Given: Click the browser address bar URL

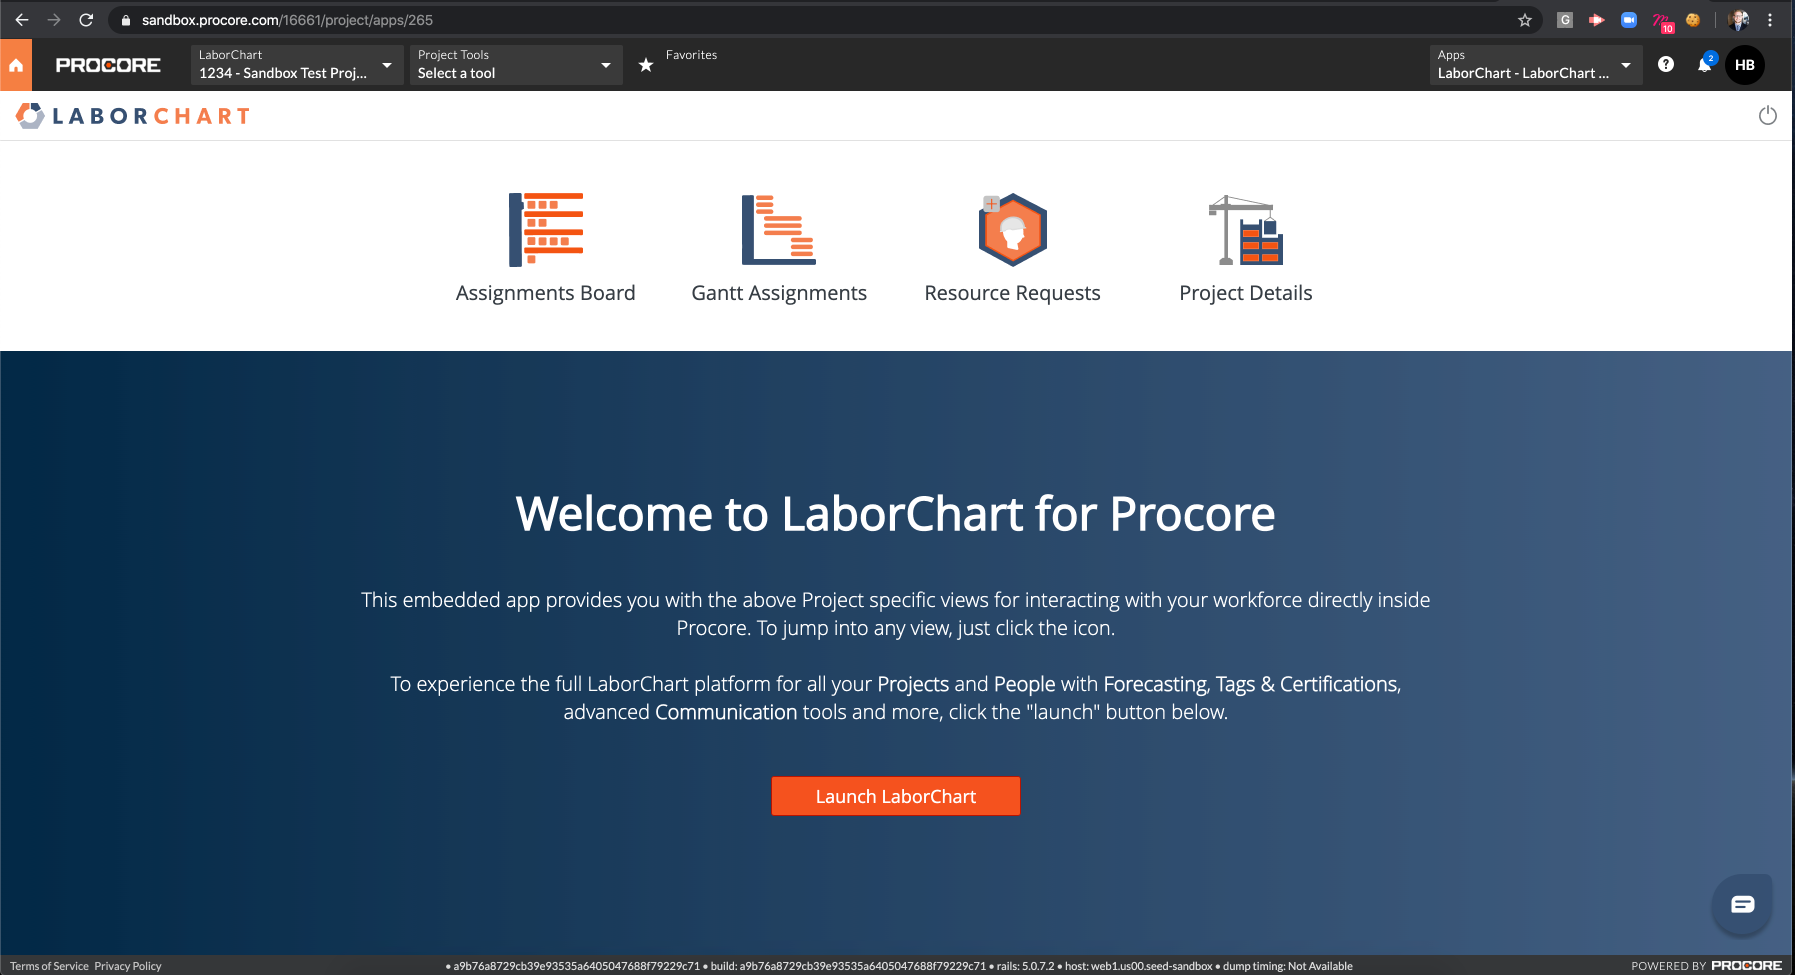Looking at the screenshot, I should (287, 20).
